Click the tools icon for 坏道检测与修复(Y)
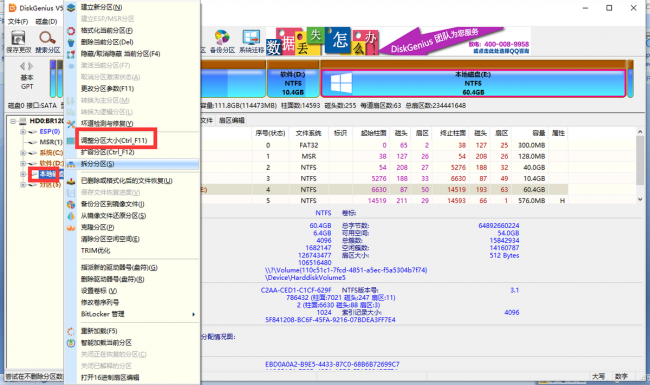The width and height of the screenshot is (650, 385). click(71, 123)
